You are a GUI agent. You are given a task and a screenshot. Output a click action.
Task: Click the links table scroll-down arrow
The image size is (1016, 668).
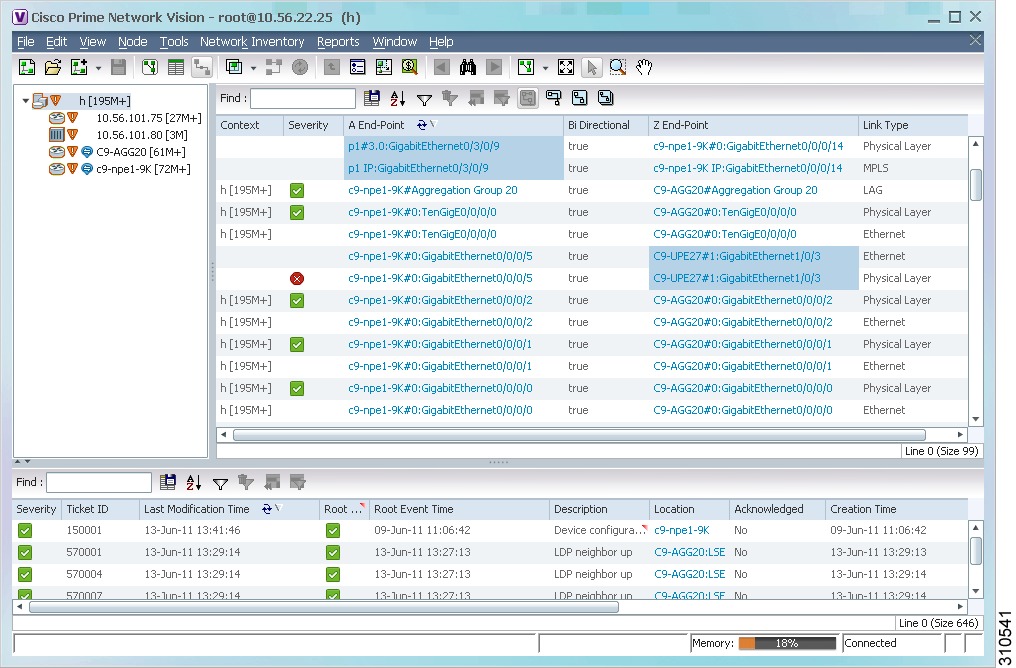pos(976,419)
